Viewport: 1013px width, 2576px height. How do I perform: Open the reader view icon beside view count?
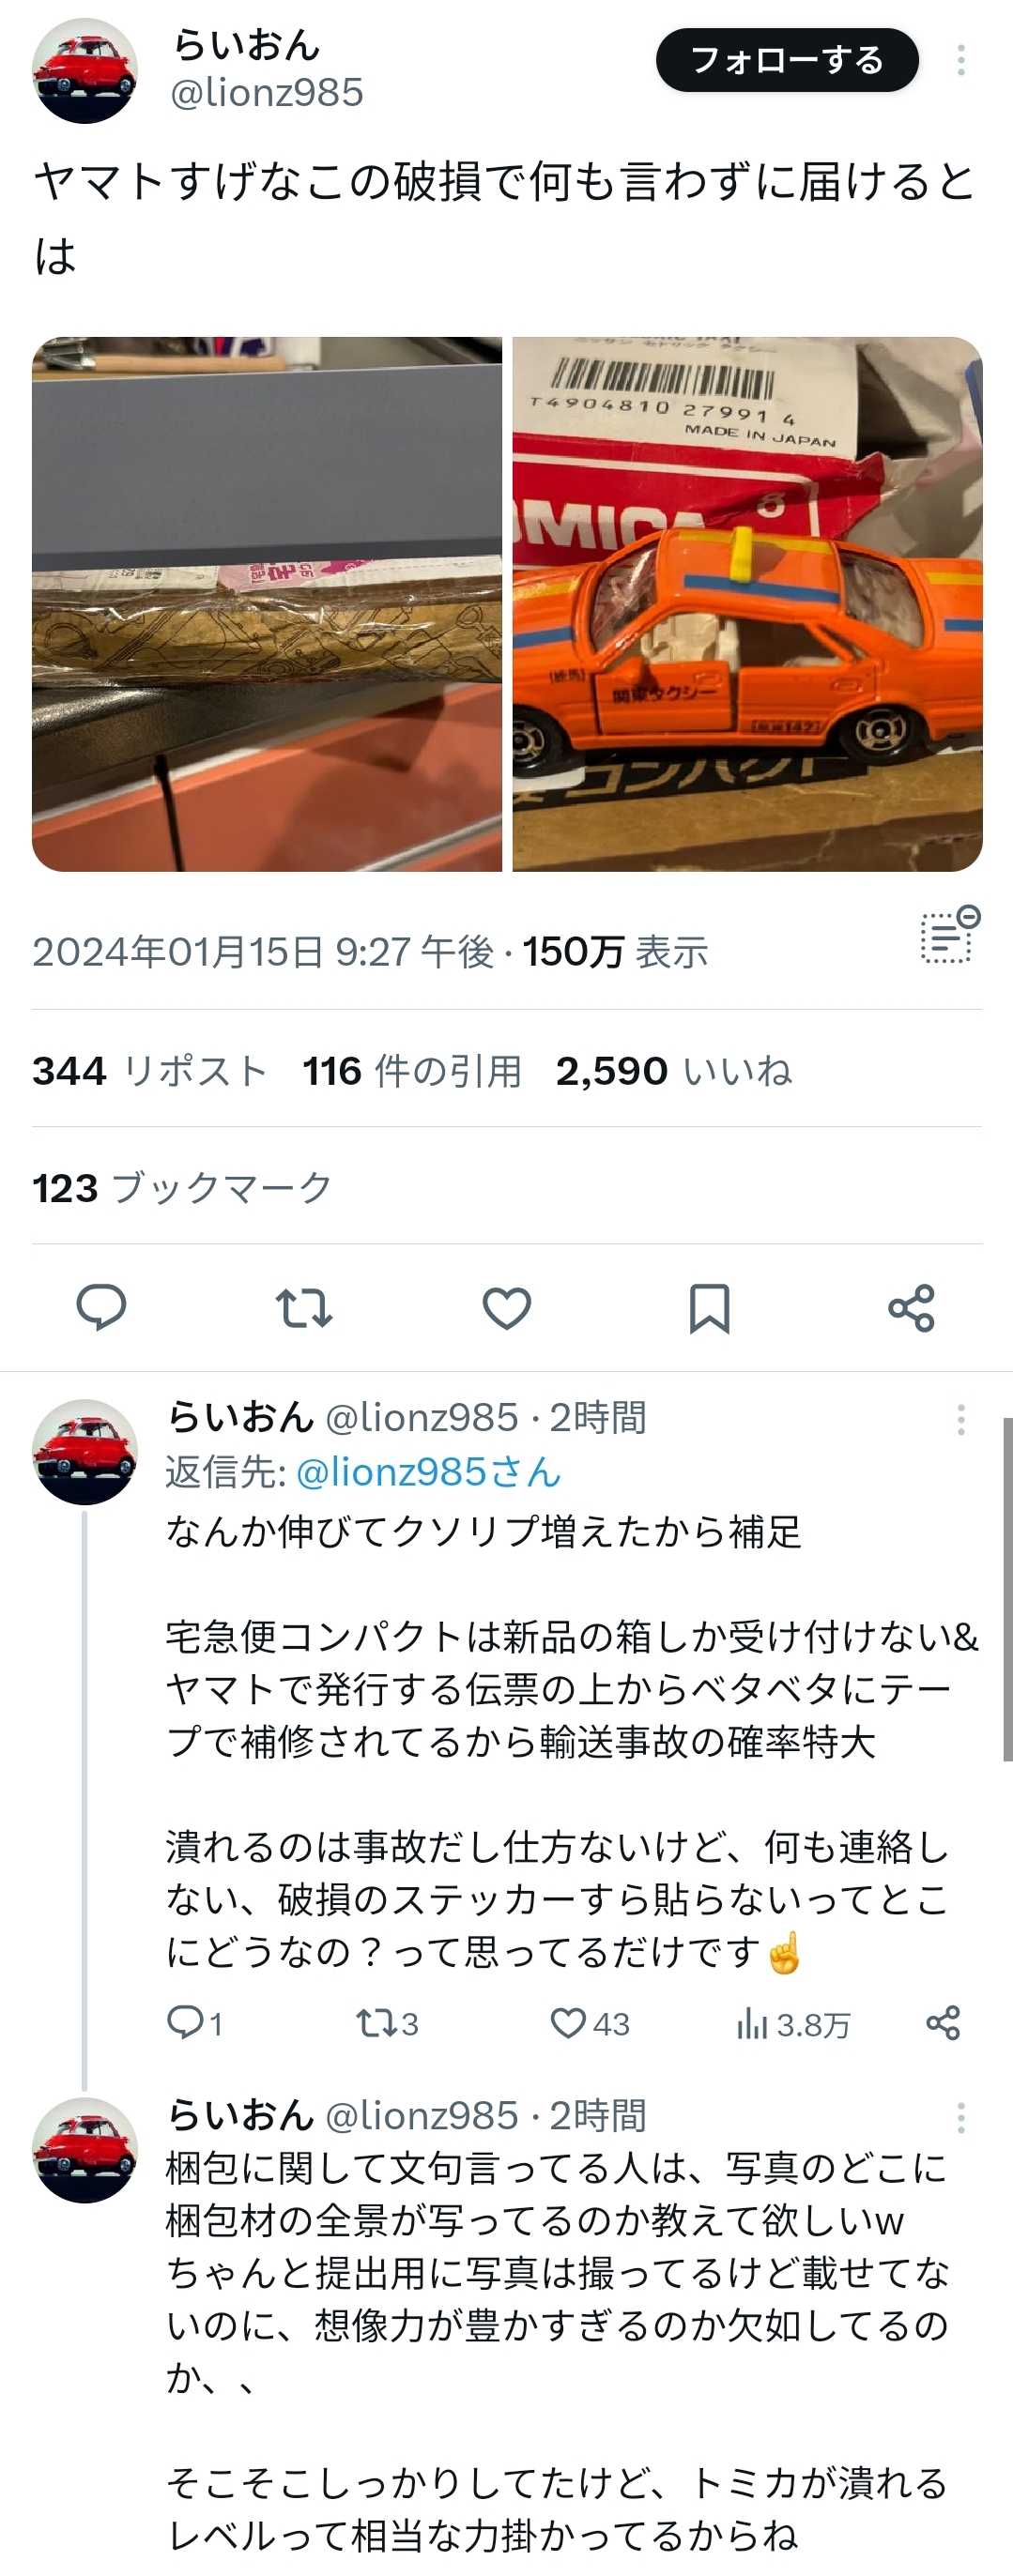(x=949, y=935)
